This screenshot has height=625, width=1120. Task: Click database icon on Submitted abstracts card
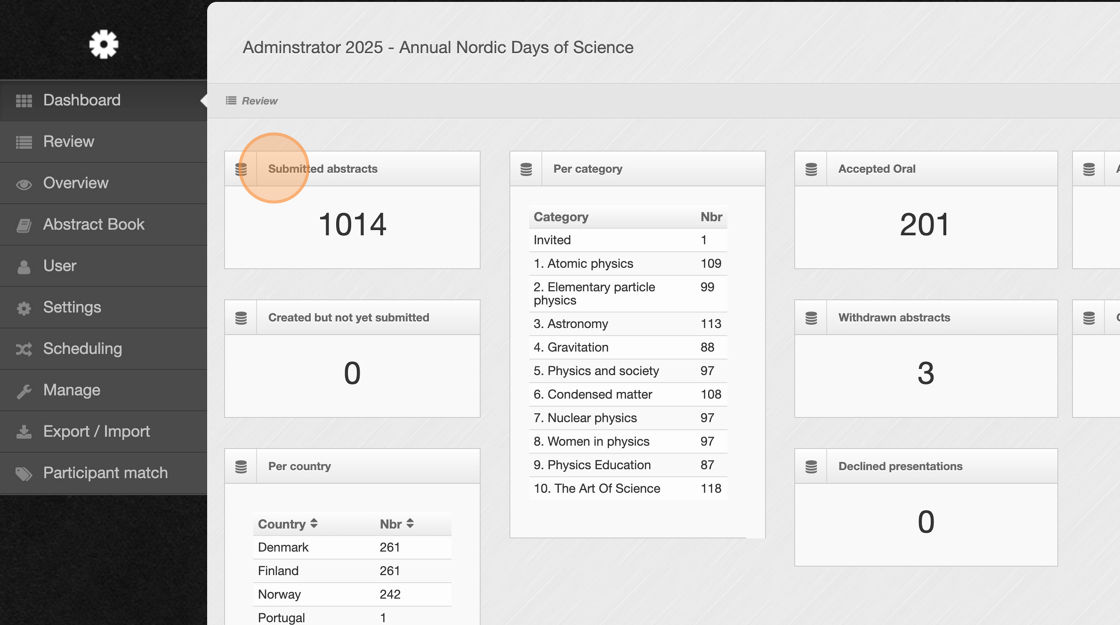click(x=241, y=169)
